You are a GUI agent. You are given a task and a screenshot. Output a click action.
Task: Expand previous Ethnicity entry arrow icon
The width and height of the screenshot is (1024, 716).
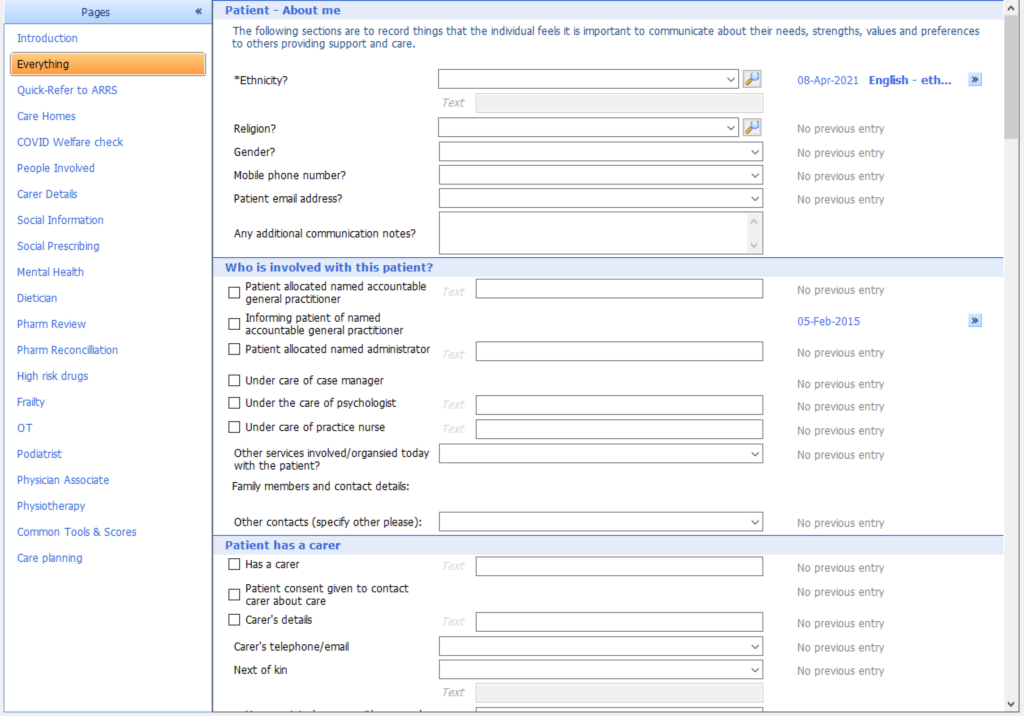[975, 80]
